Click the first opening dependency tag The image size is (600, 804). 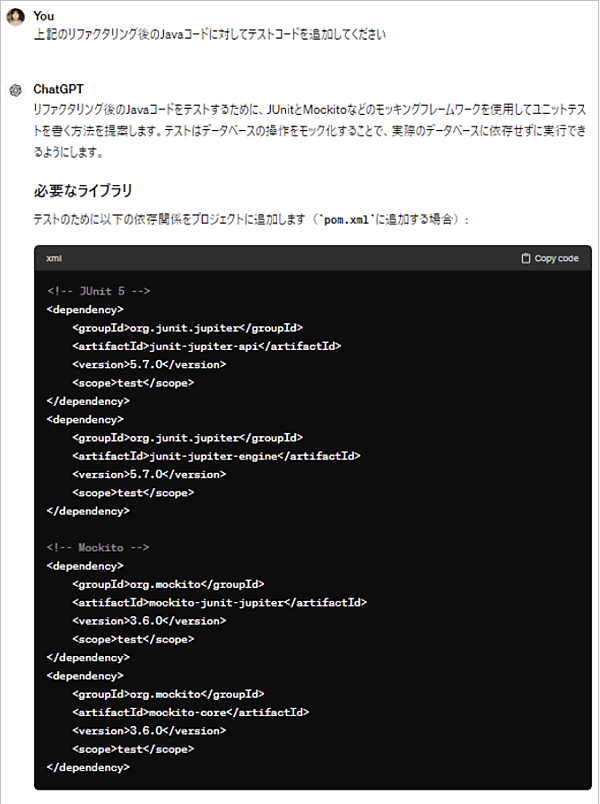pyautogui.click(x=85, y=309)
